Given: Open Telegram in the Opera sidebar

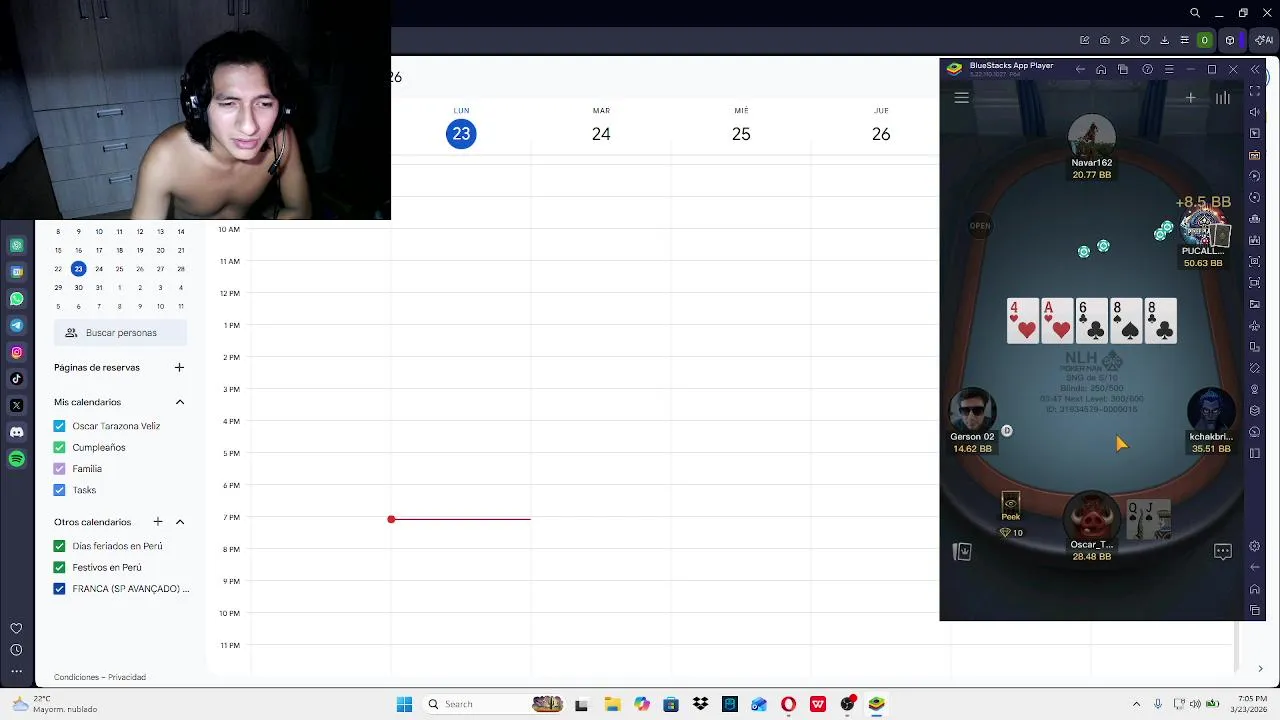Looking at the screenshot, I should pyautogui.click(x=17, y=325).
